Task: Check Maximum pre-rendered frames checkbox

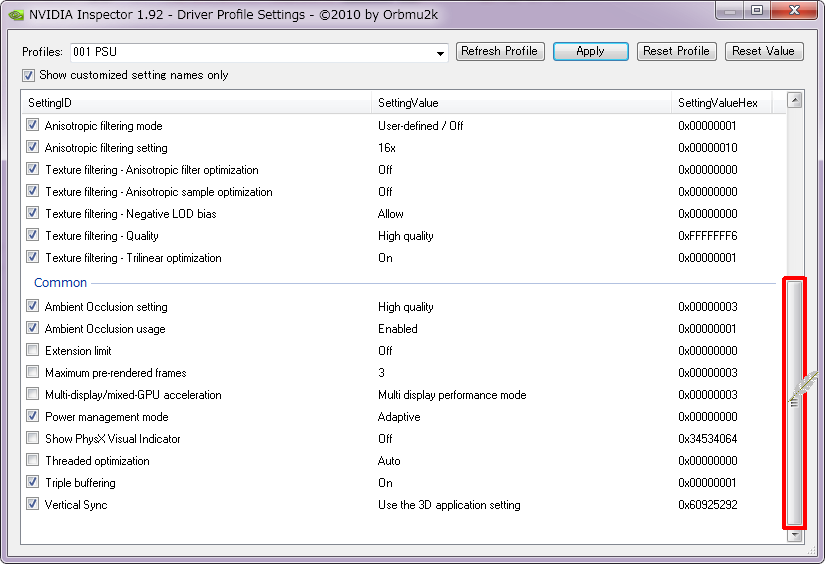Action: coord(33,372)
